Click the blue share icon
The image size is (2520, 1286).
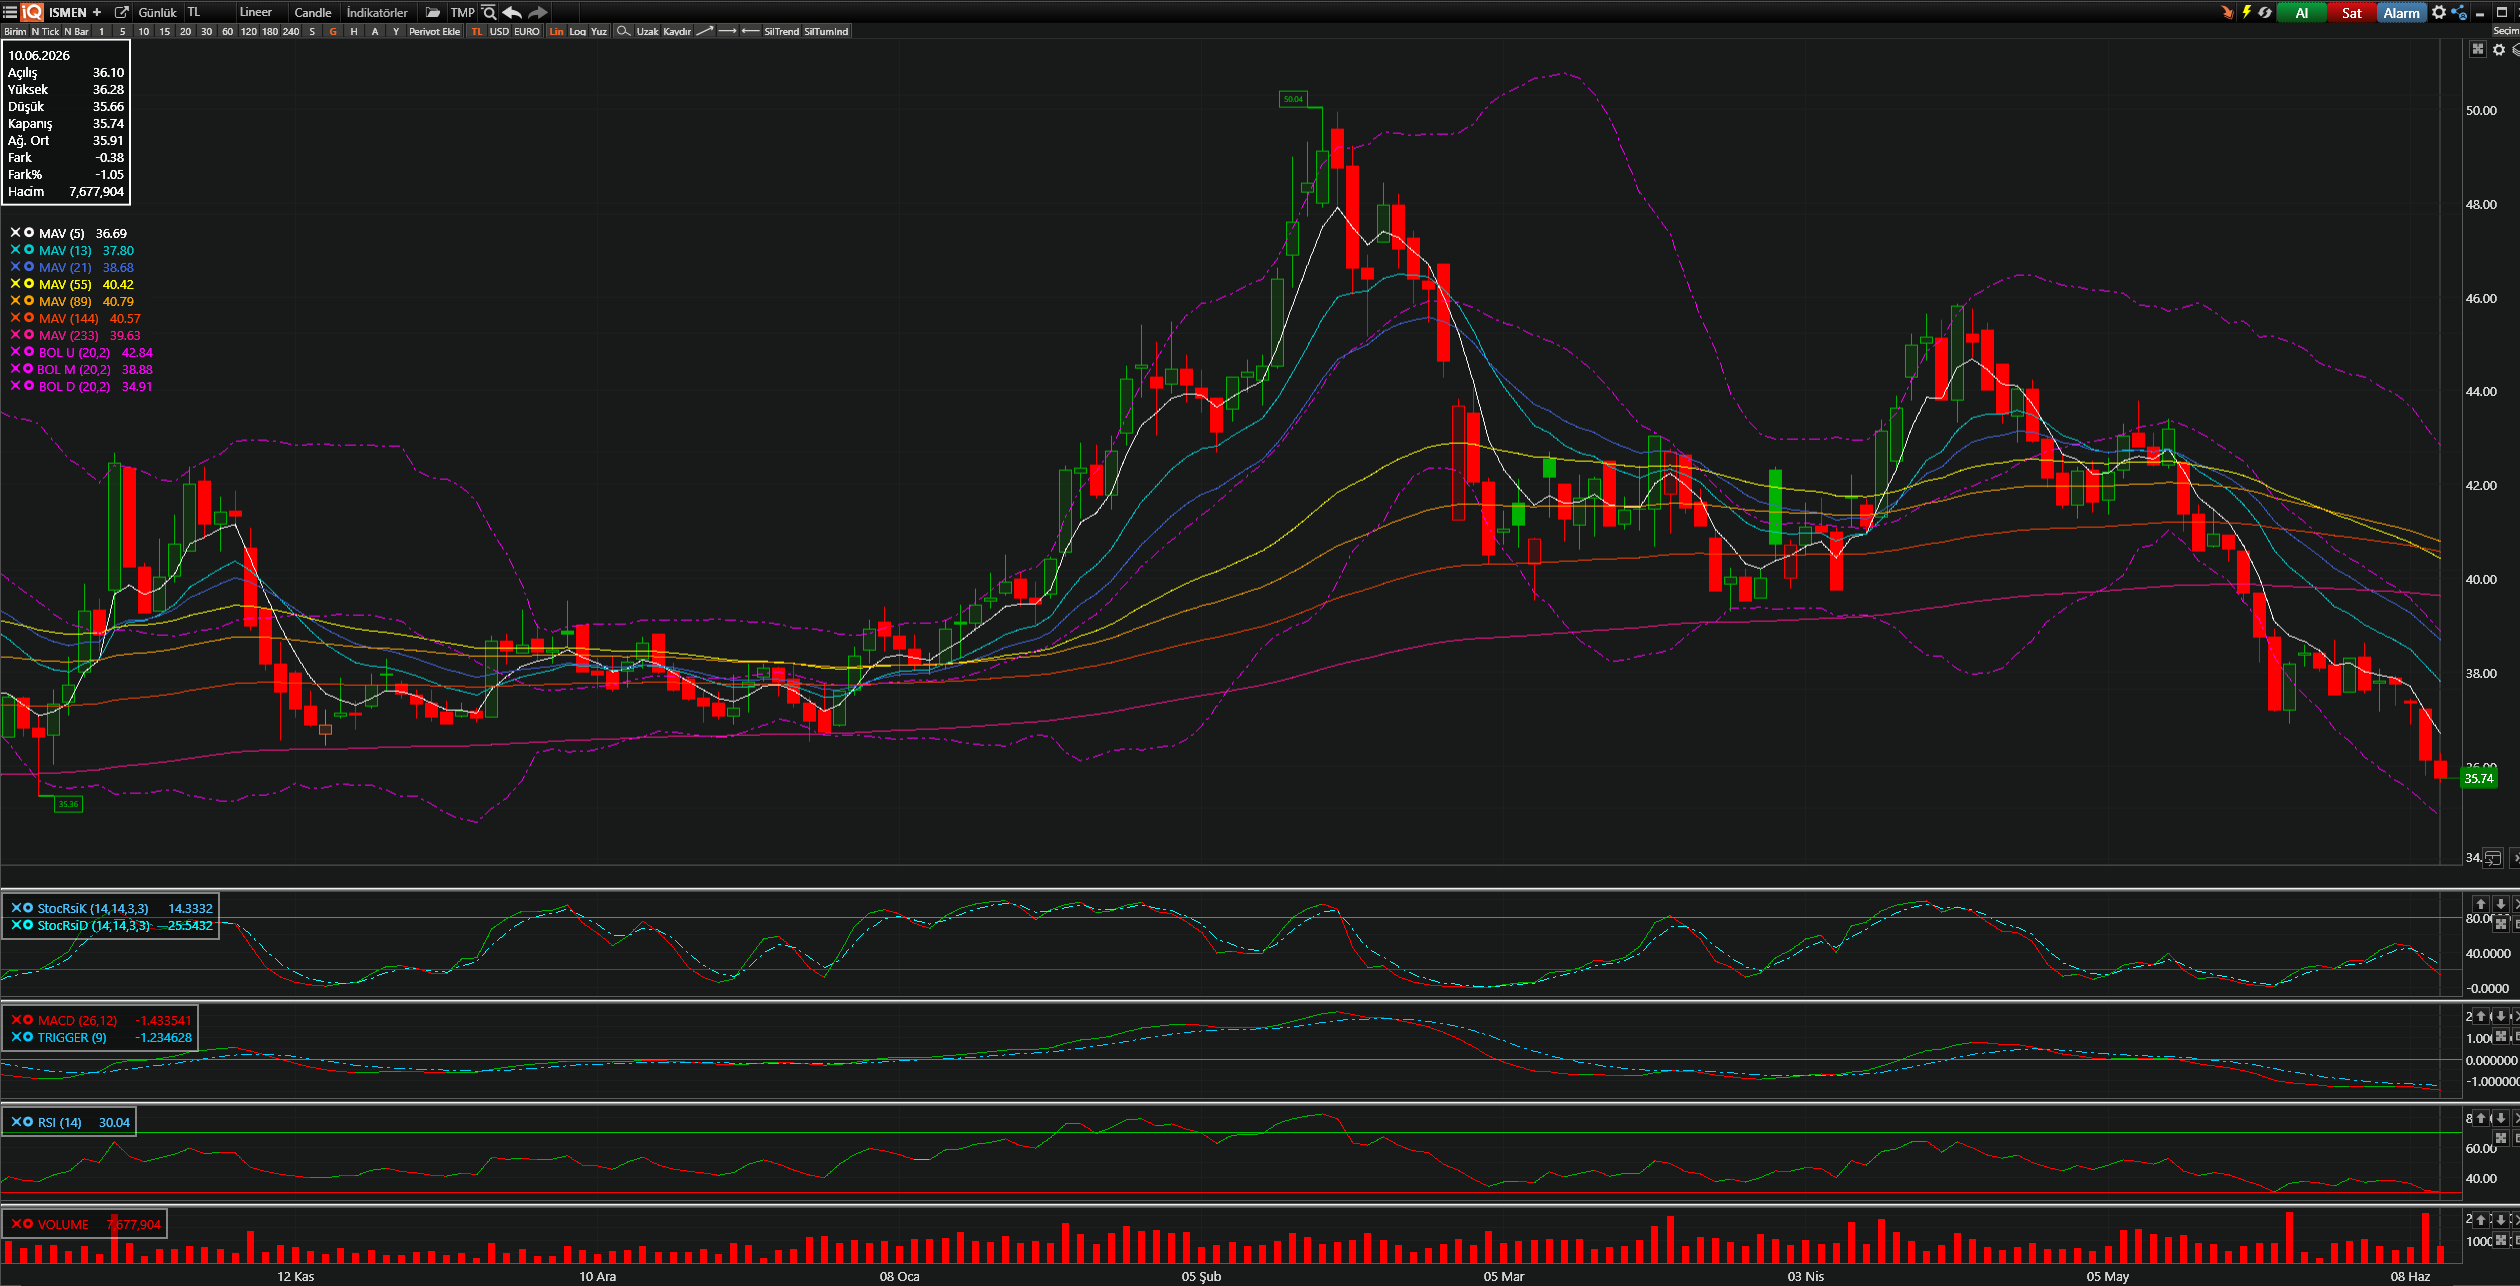tap(2459, 12)
